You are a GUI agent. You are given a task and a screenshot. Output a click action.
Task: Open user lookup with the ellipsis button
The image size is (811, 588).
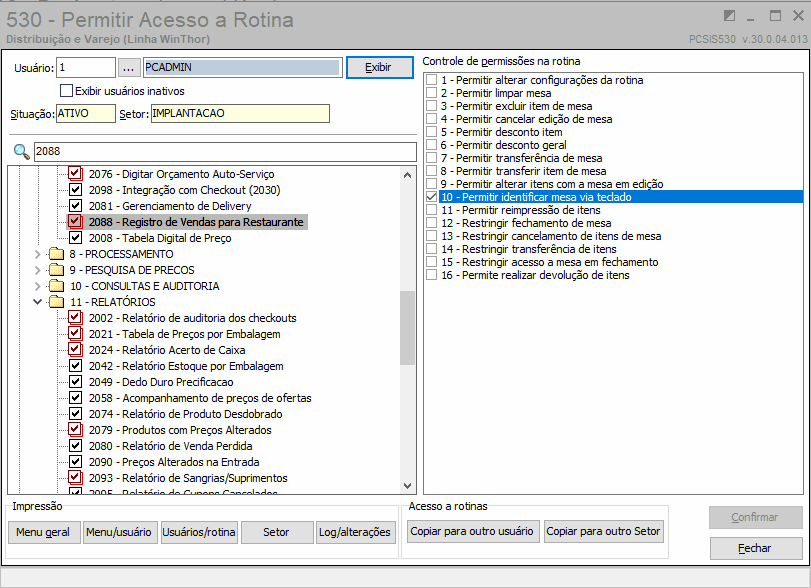129,68
